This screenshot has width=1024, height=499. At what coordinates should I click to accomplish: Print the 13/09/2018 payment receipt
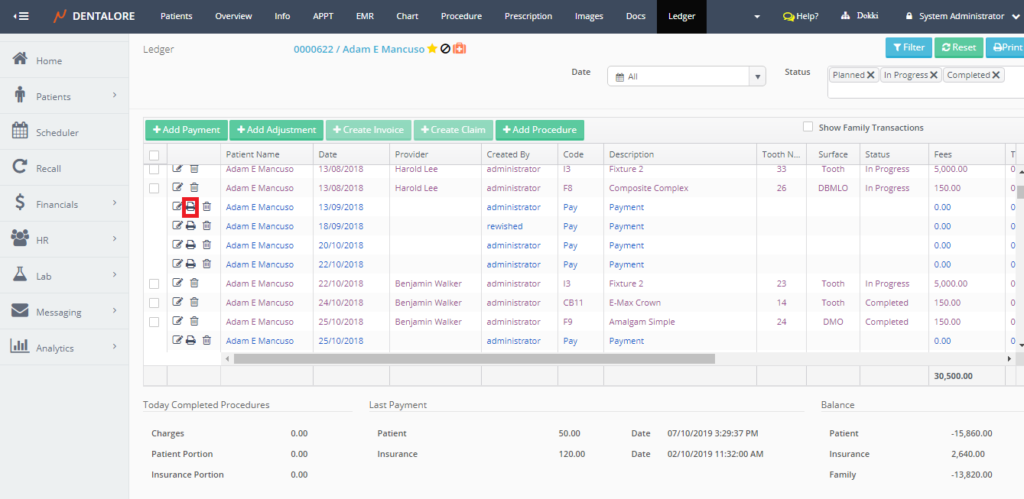coord(191,207)
